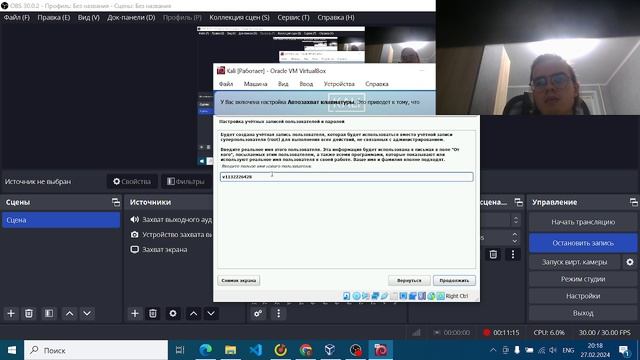Screen dimensions: 640x360
Task: Click Снимок экрана in Kali installer
Action: pyautogui.click(x=239, y=280)
